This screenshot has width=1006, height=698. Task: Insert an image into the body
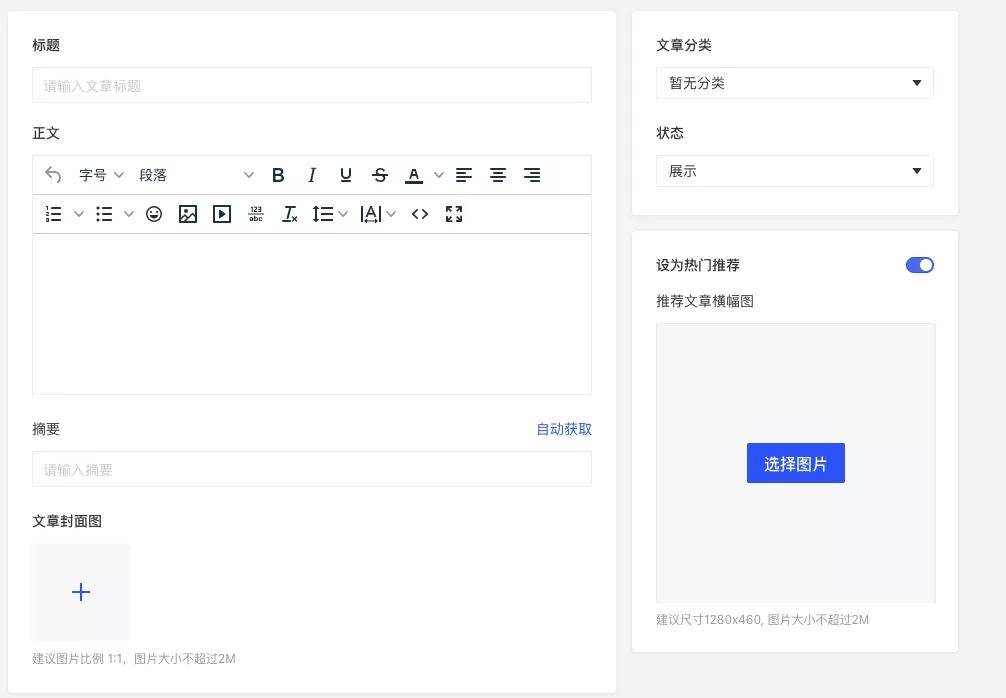pyautogui.click(x=188, y=214)
